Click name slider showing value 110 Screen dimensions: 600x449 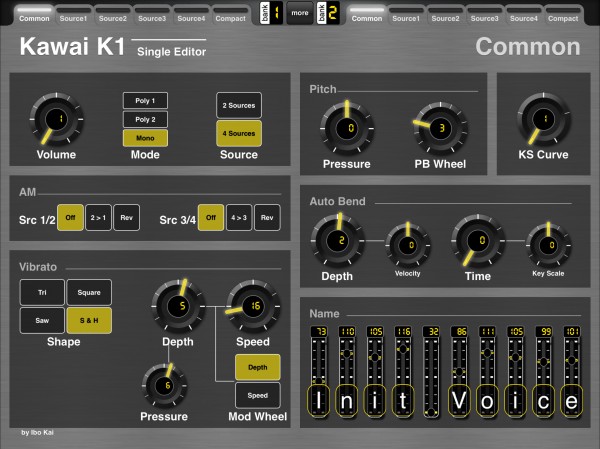click(347, 371)
